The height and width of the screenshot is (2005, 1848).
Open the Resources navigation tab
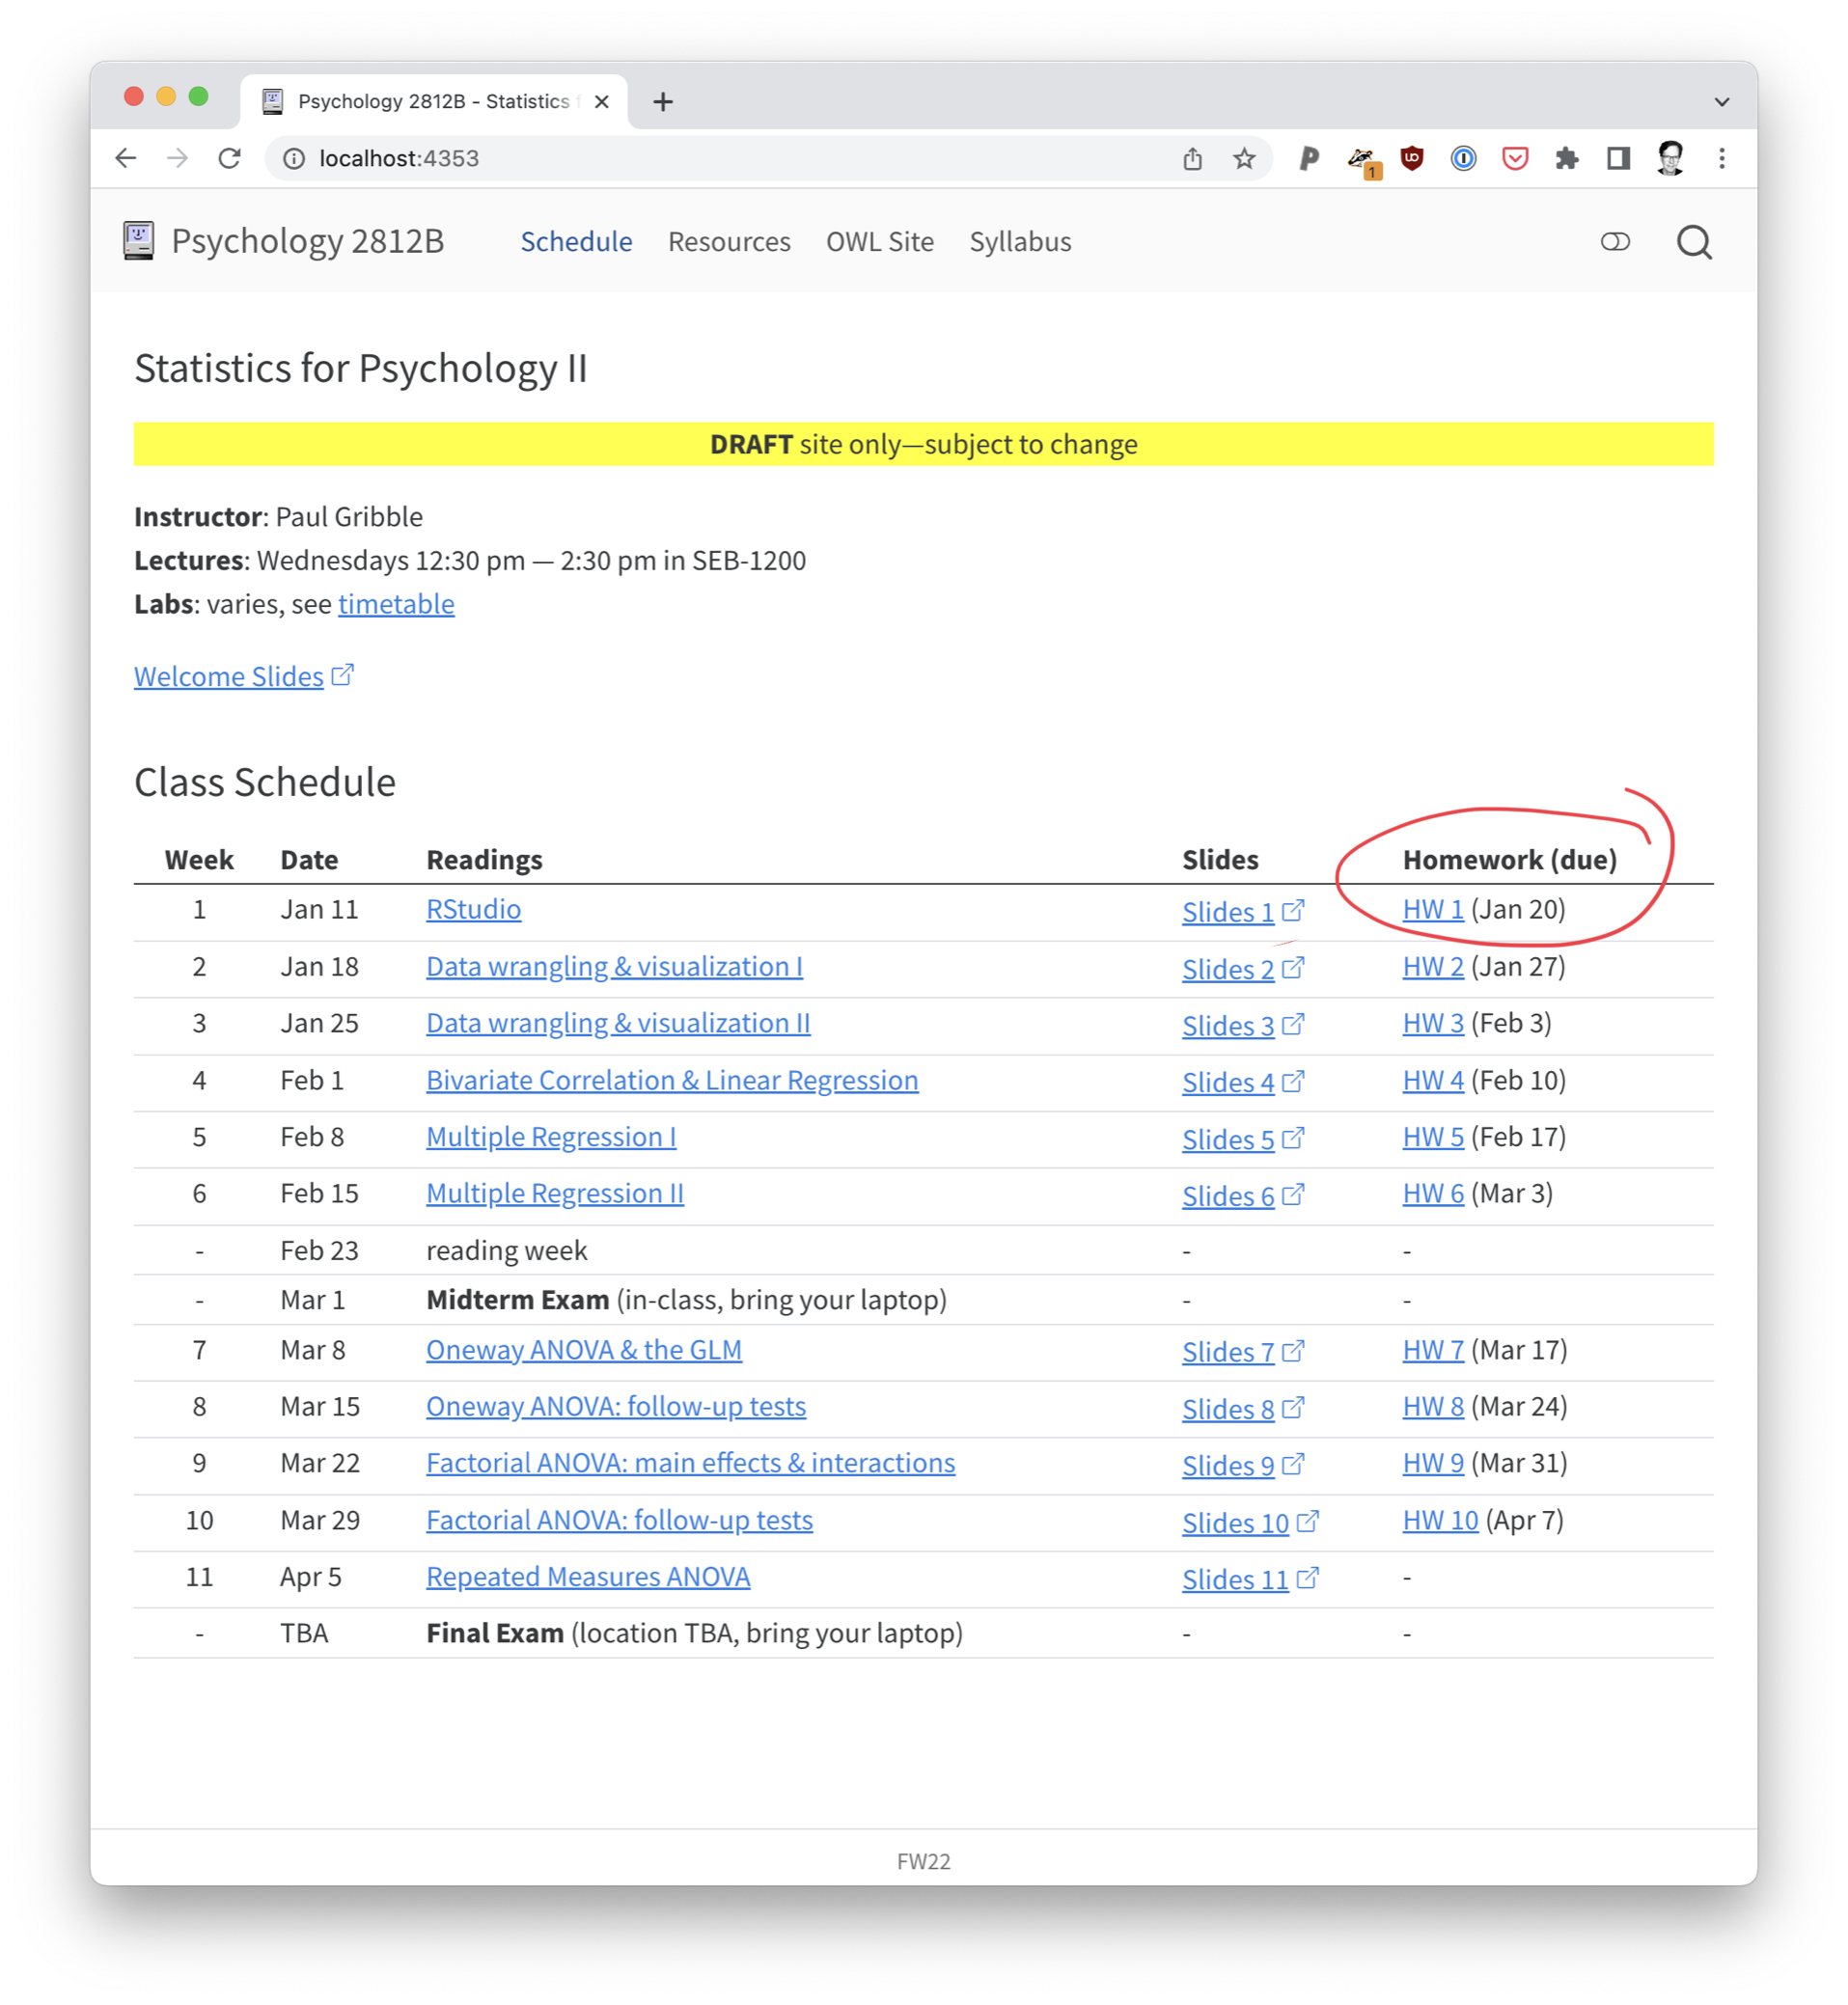coord(729,242)
